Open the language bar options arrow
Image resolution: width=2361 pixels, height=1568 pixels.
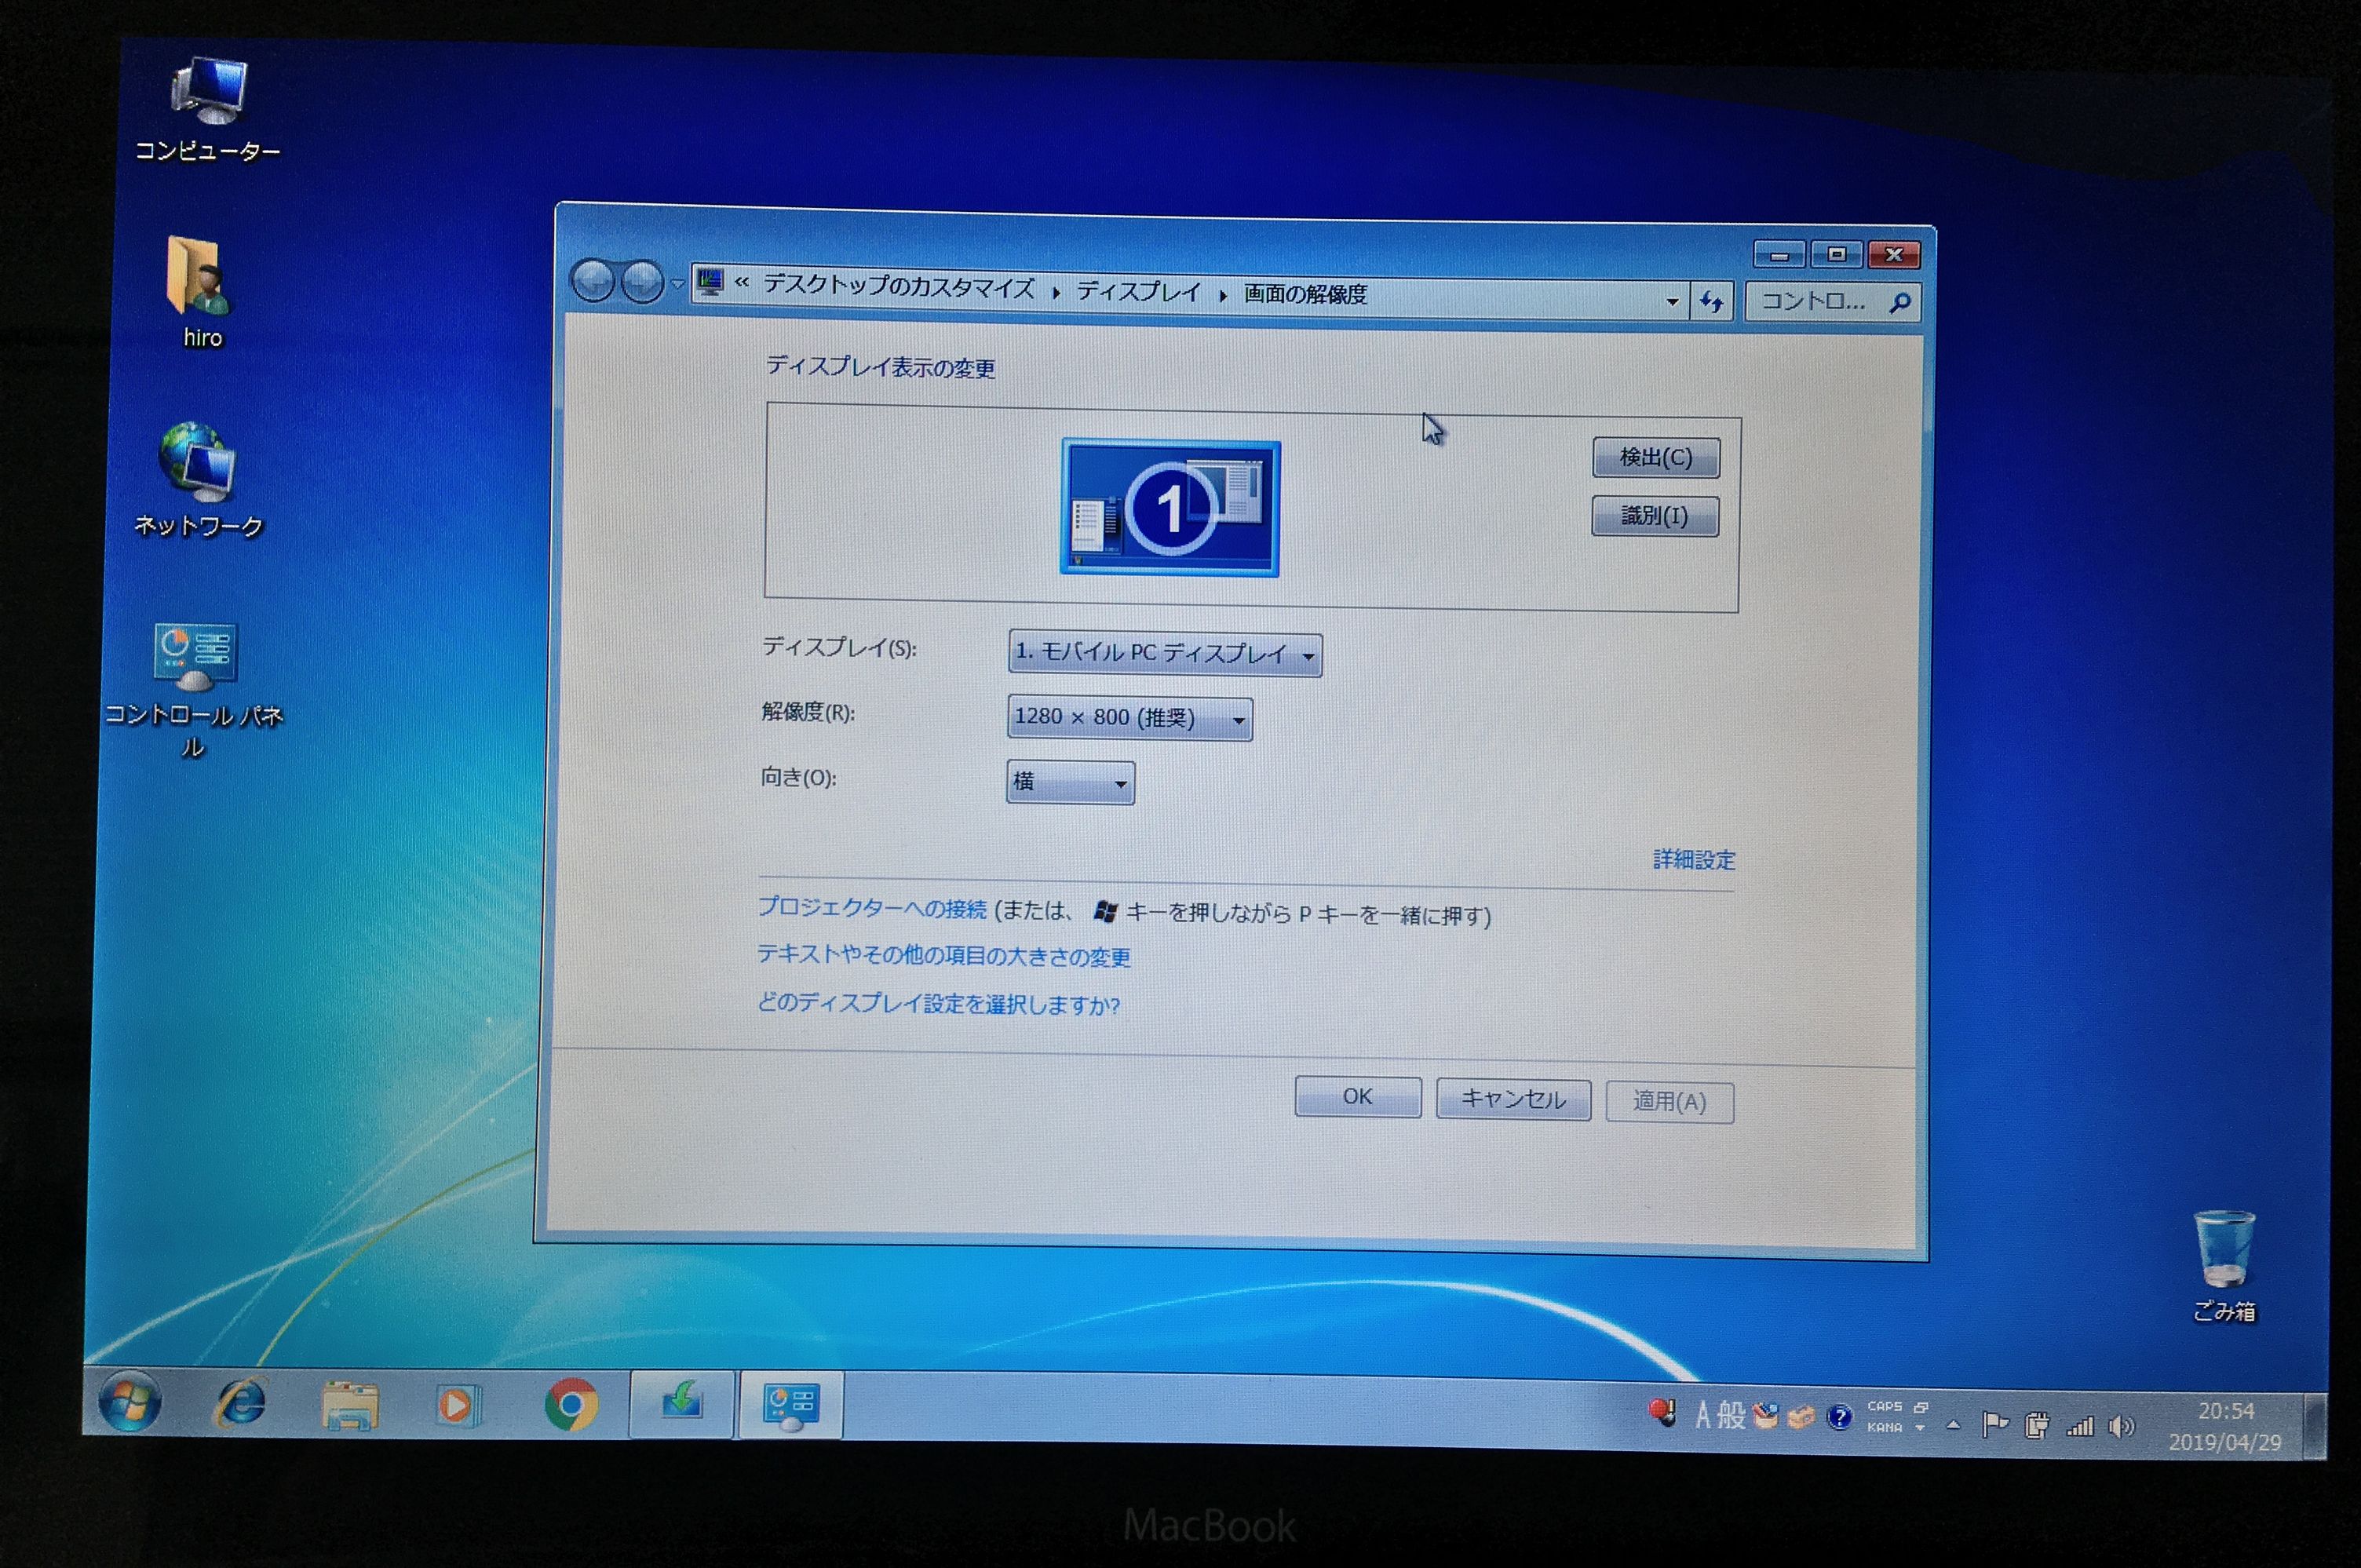click(x=1920, y=1429)
